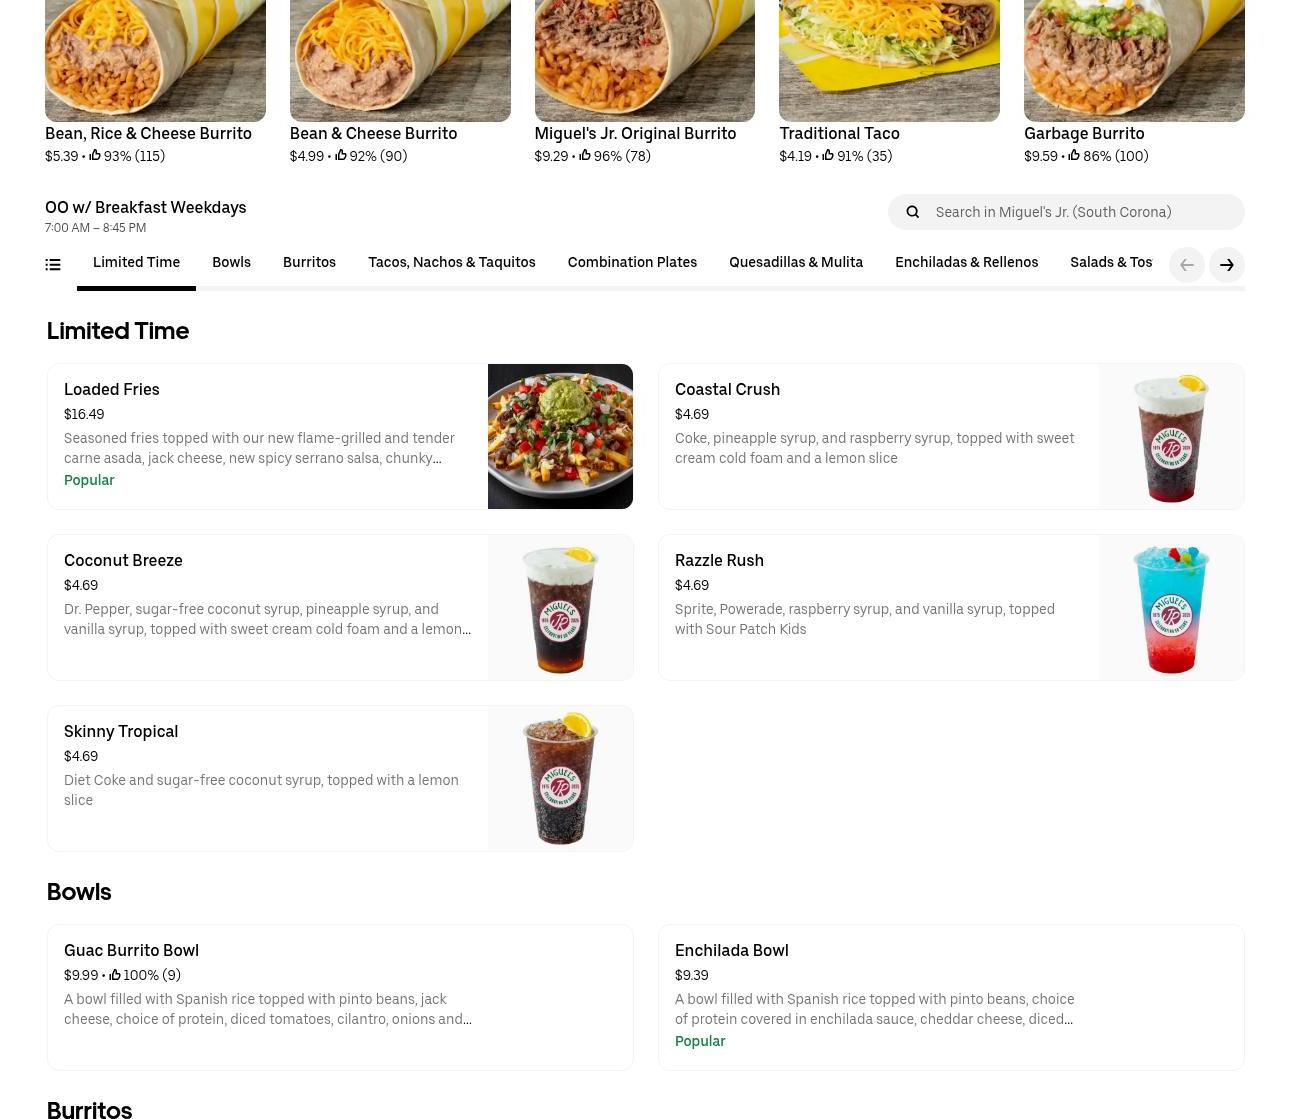Click the left arrow in the category bar
The image size is (1290, 1119).
point(1187,265)
